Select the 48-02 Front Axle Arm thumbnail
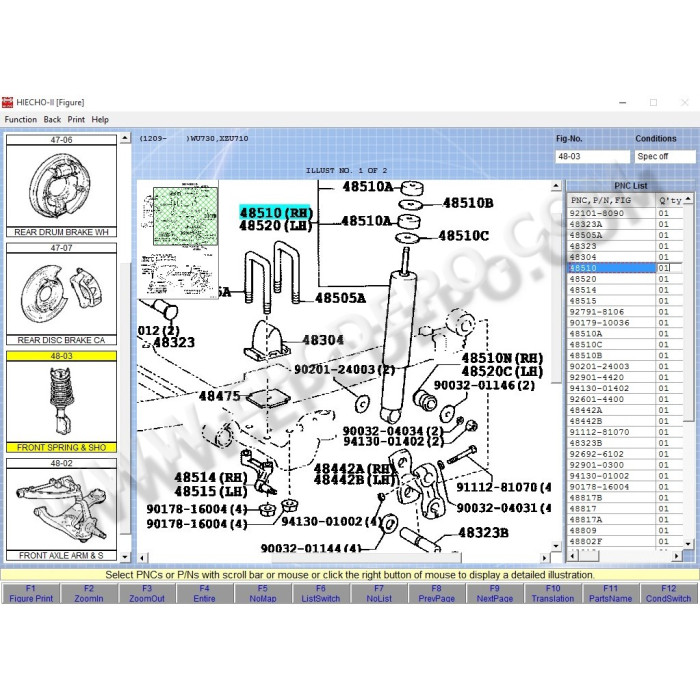Image resolution: width=700 pixels, height=700 pixels. tap(61, 509)
